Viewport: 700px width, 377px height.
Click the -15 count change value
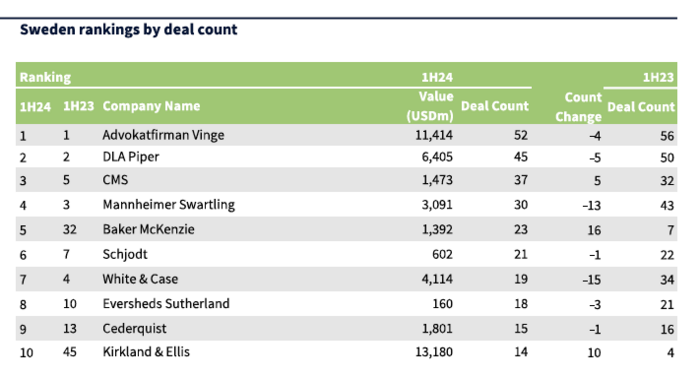592,280
